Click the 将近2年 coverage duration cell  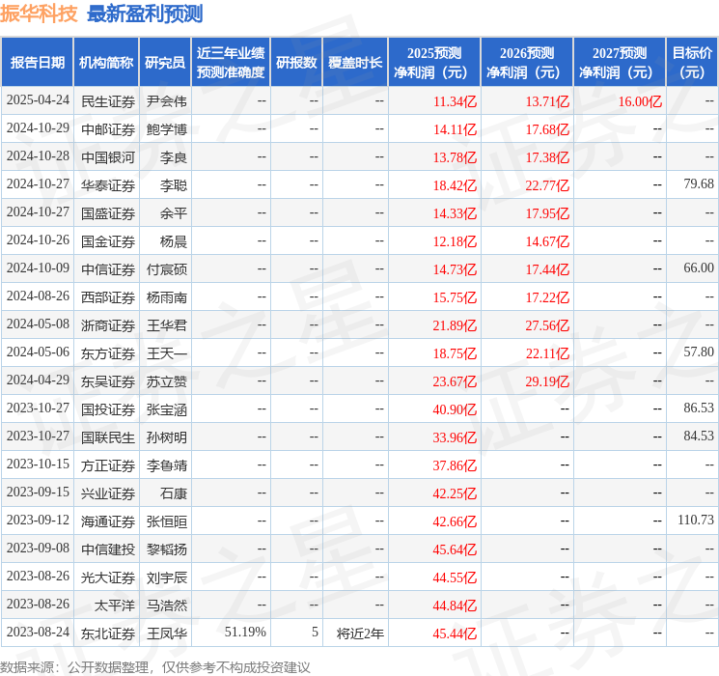tap(360, 632)
